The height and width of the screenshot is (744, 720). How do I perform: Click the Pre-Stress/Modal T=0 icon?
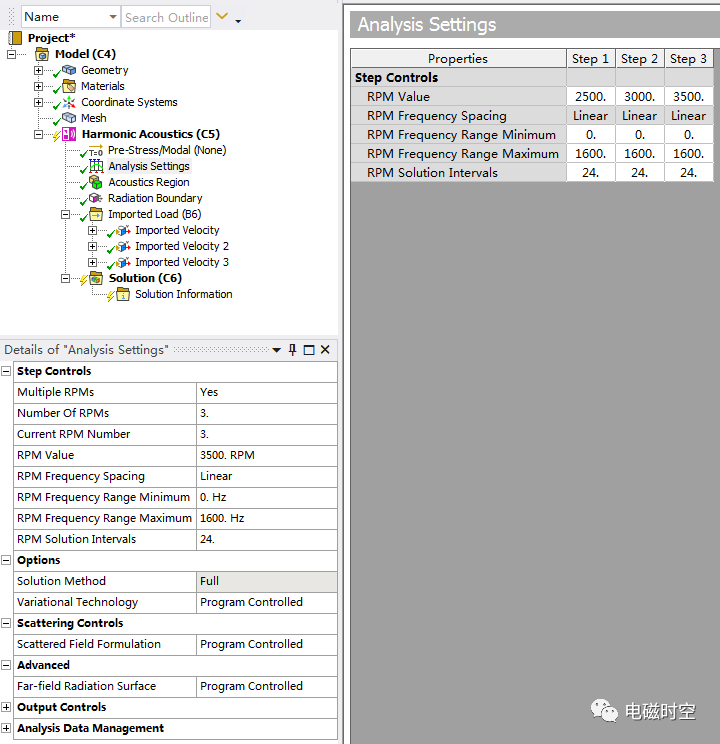click(95, 150)
